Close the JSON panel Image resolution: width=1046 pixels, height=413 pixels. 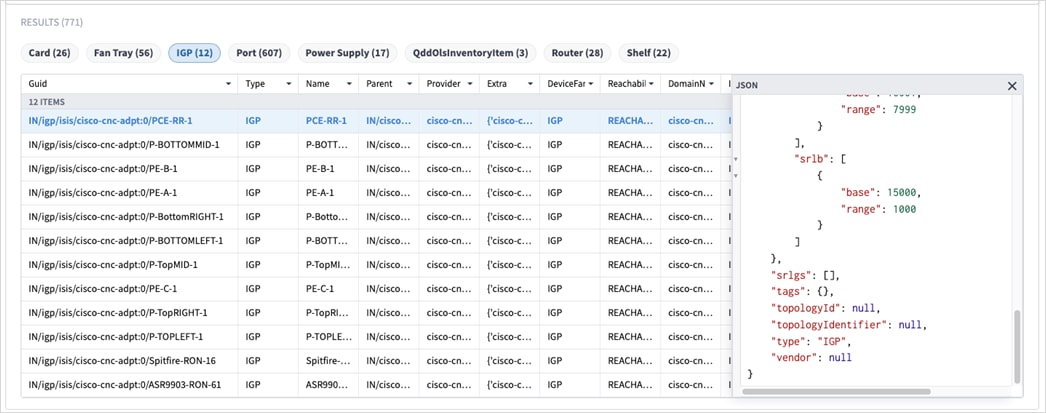click(1011, 85)
